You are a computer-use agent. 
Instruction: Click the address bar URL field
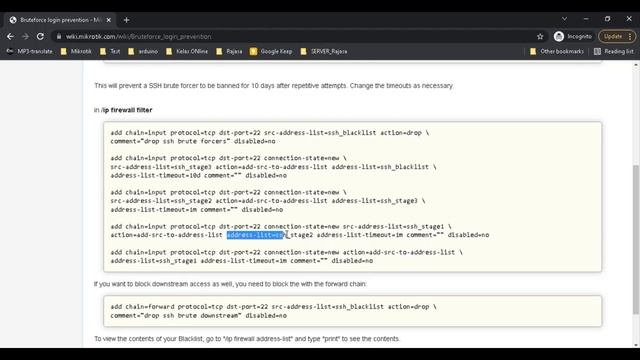click(x=294, y=37)
